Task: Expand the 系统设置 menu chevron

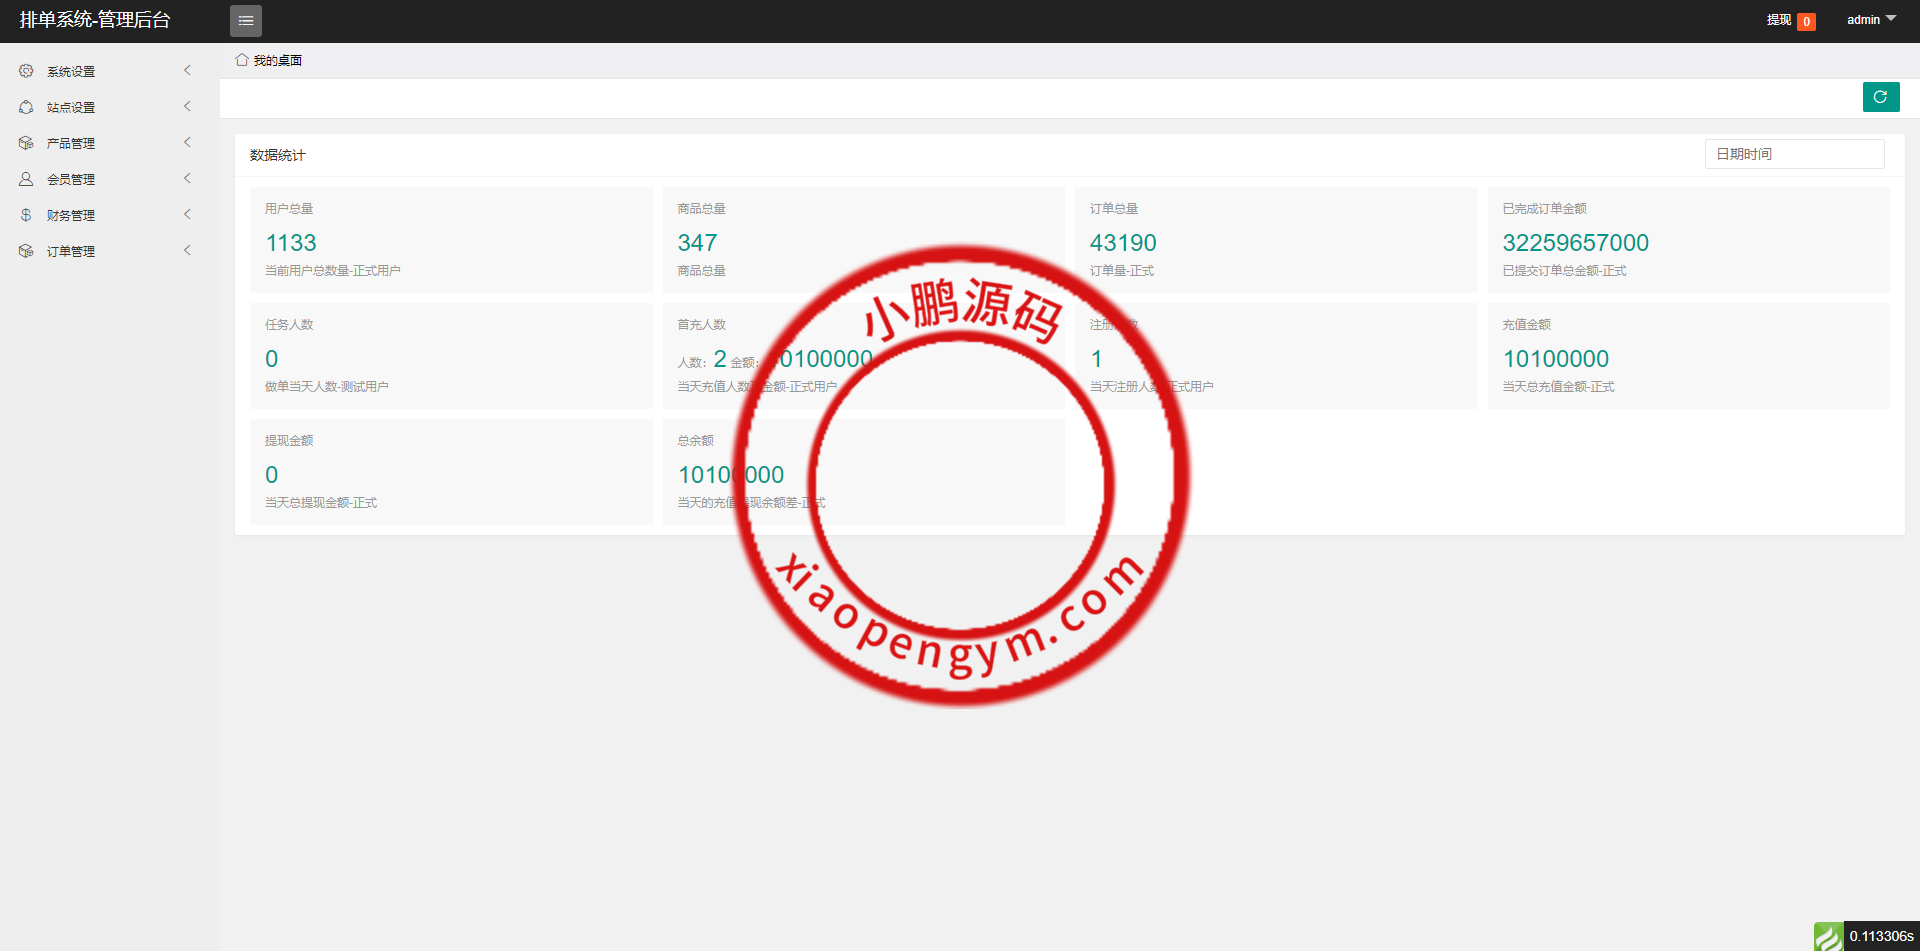Action: pyautogui.click(x=187, y=71)
